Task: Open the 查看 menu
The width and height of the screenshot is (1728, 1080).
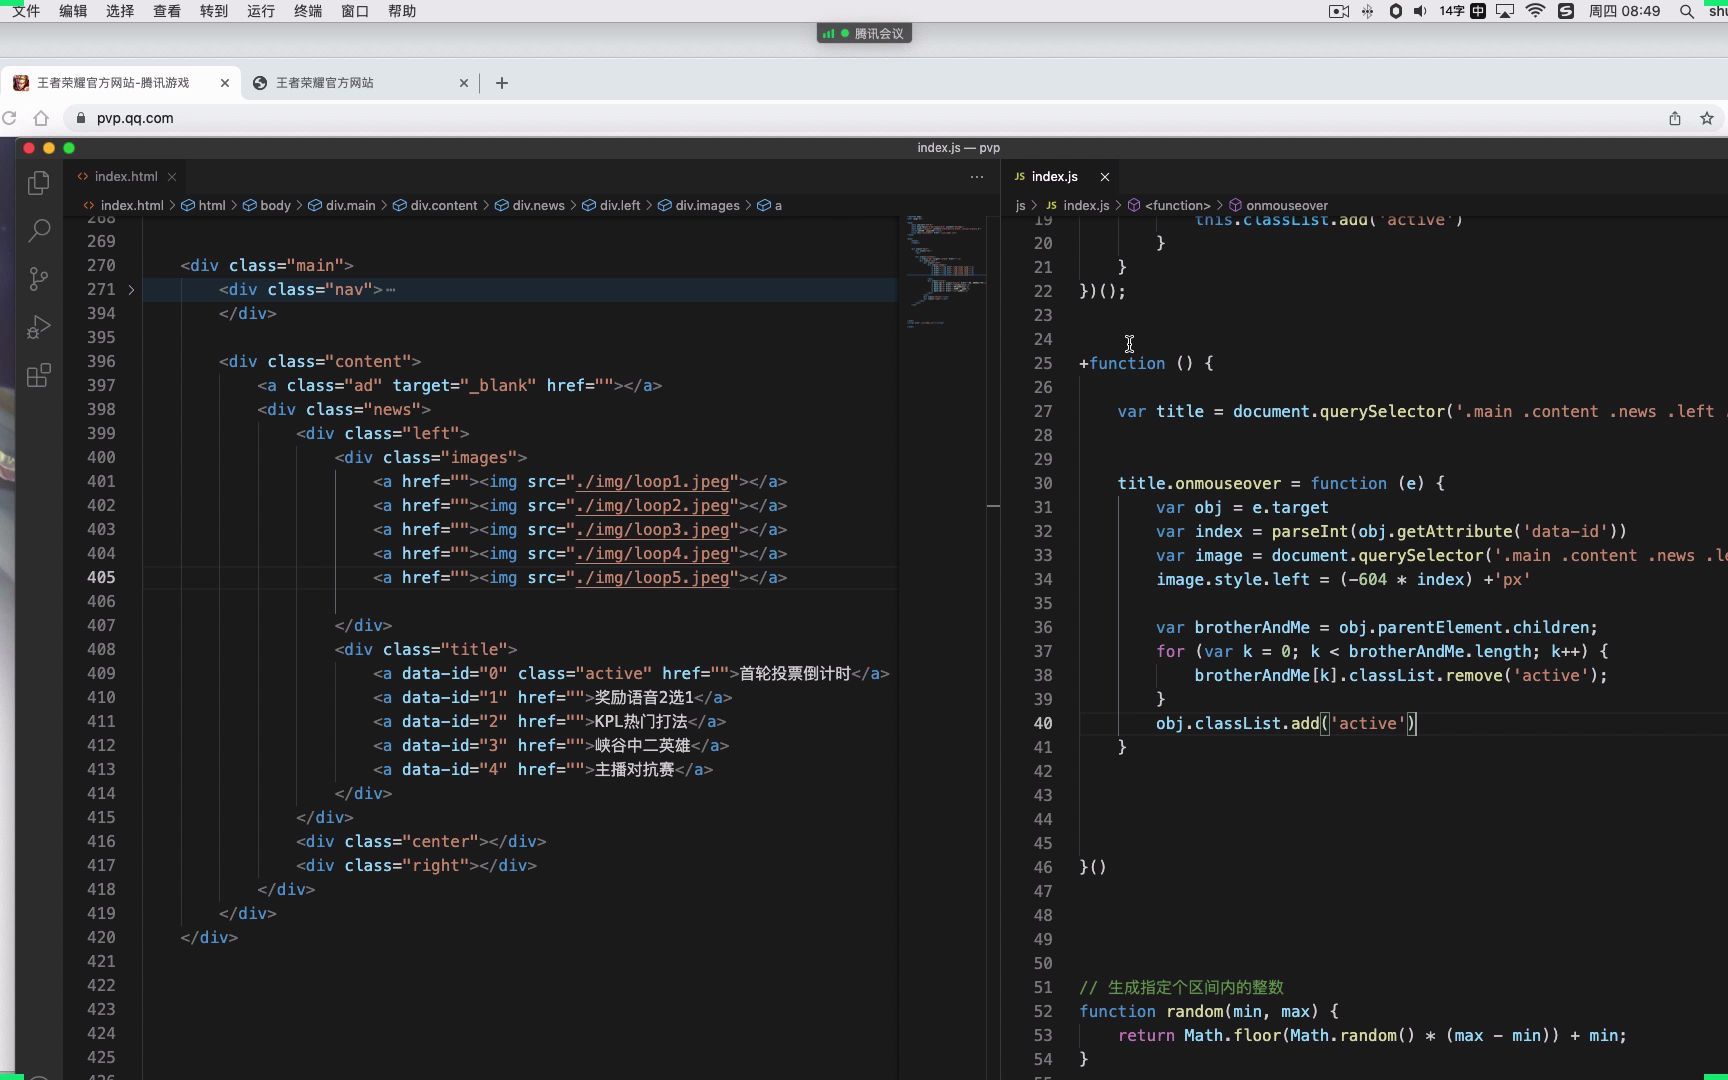Action: click(x=167, y=11)
